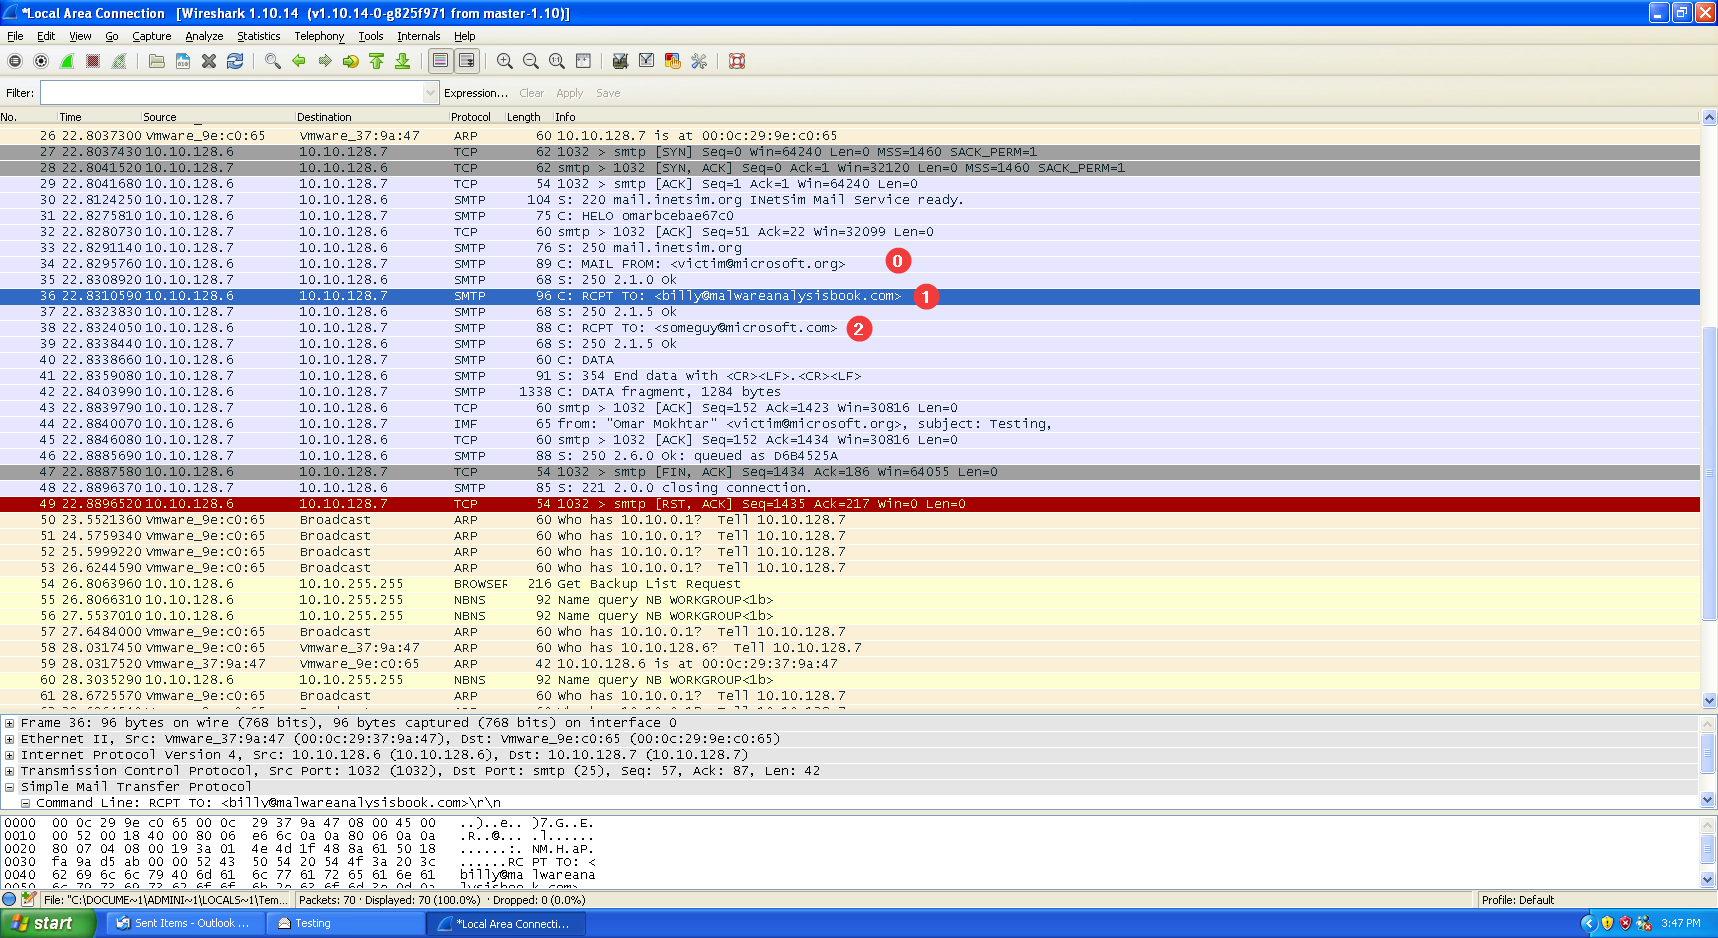Click in the display filter field
Screen dimensions: 1718x938
click(x=232, y=93)
